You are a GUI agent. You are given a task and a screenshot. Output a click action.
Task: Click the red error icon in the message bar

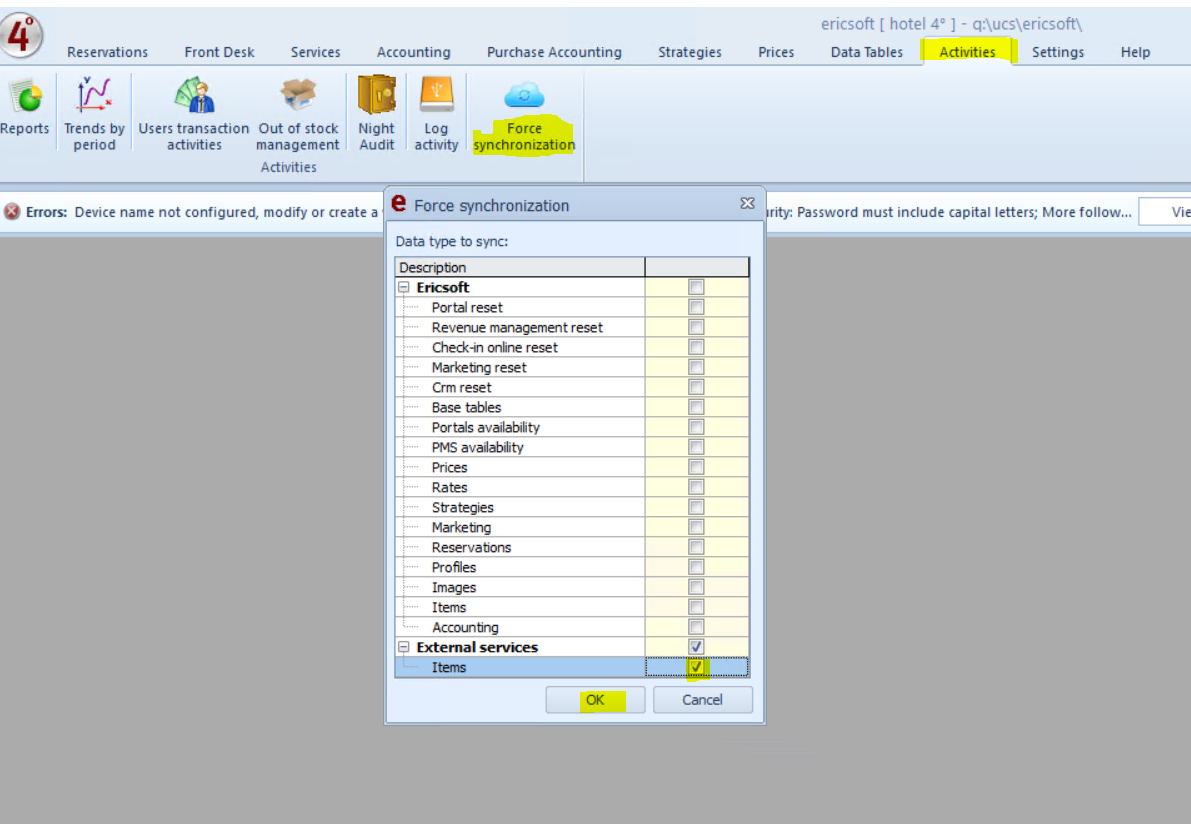[11, 211]
